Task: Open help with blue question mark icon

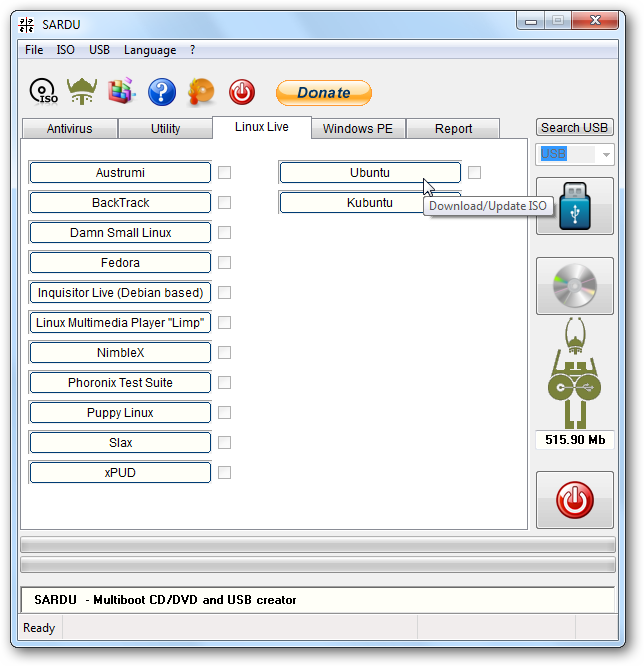Action: coord(161,92)
